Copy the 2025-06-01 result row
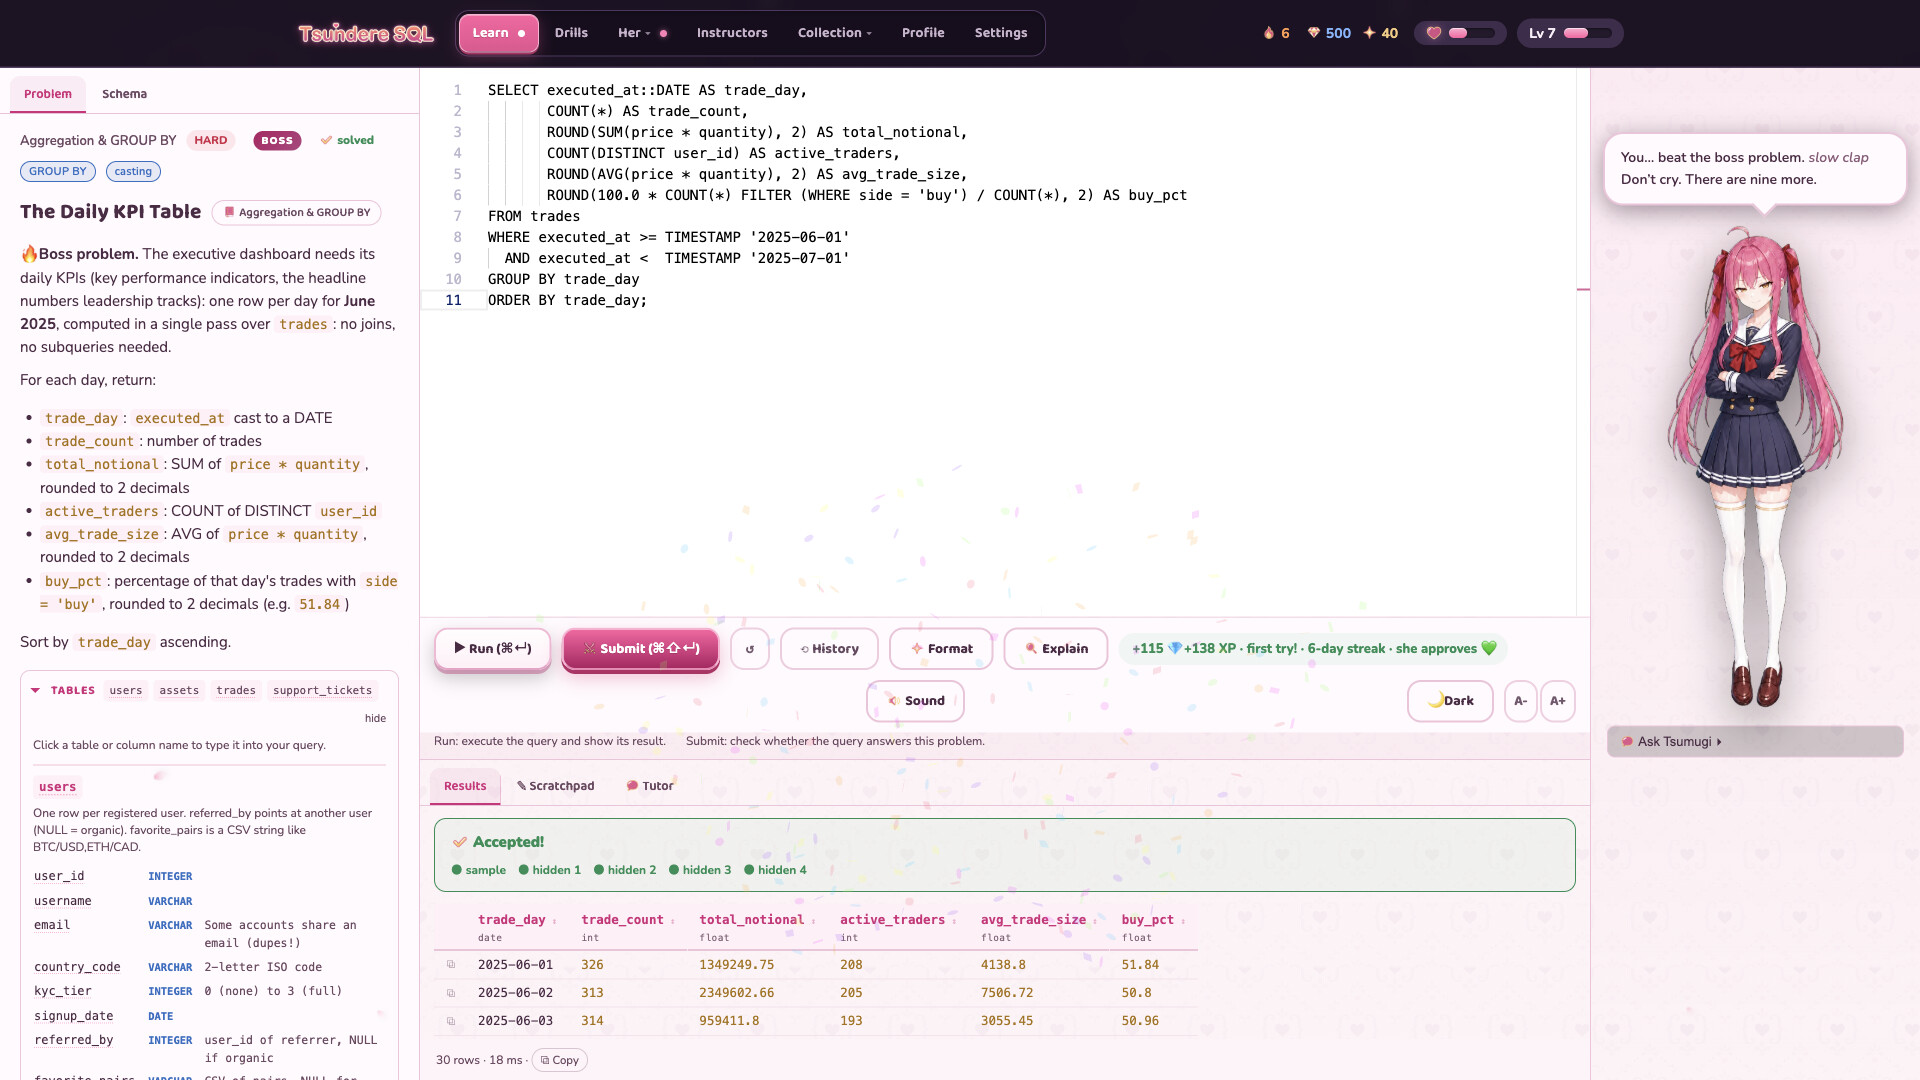Viewport: 1920px width, 1080px height. (451, 965)
